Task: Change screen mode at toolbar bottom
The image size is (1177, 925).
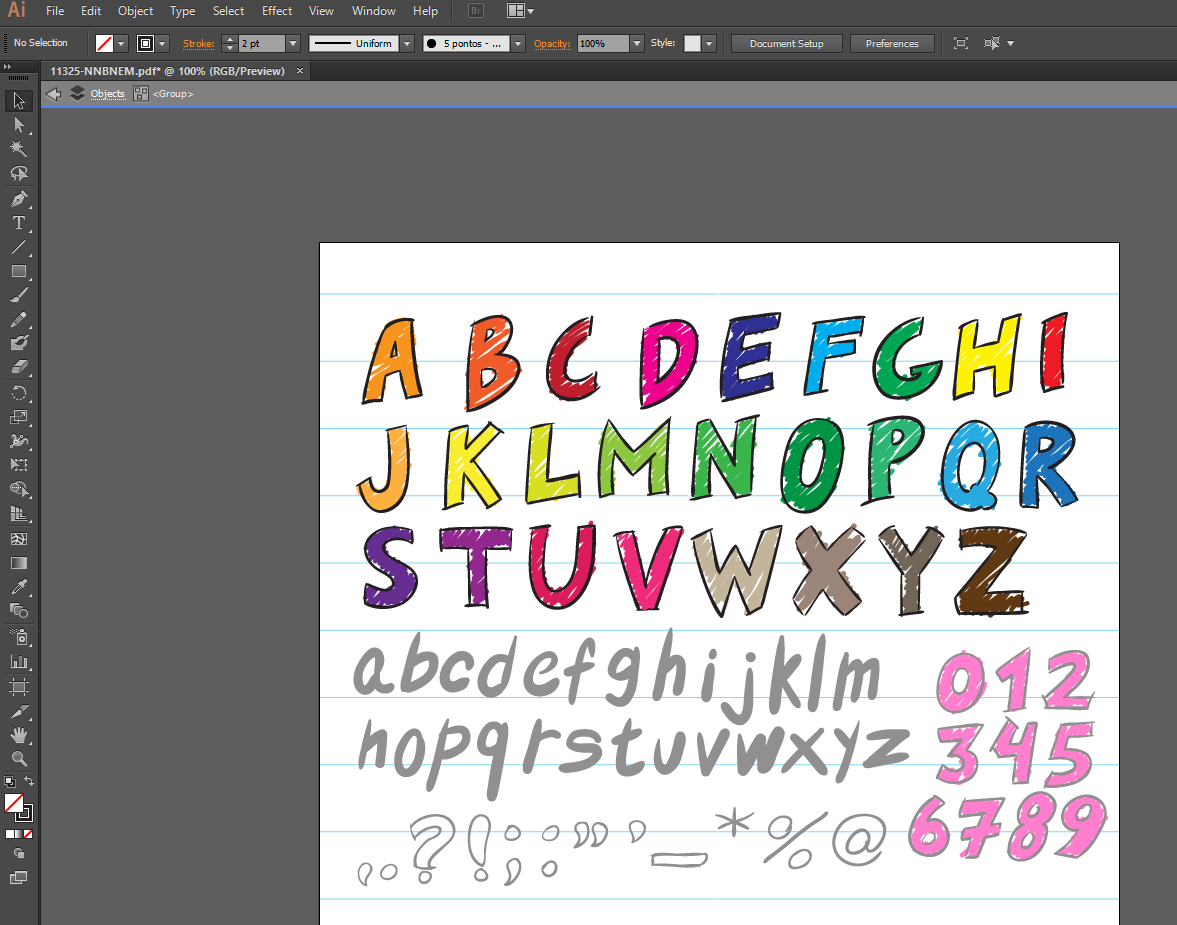Action: click(18, 878)
